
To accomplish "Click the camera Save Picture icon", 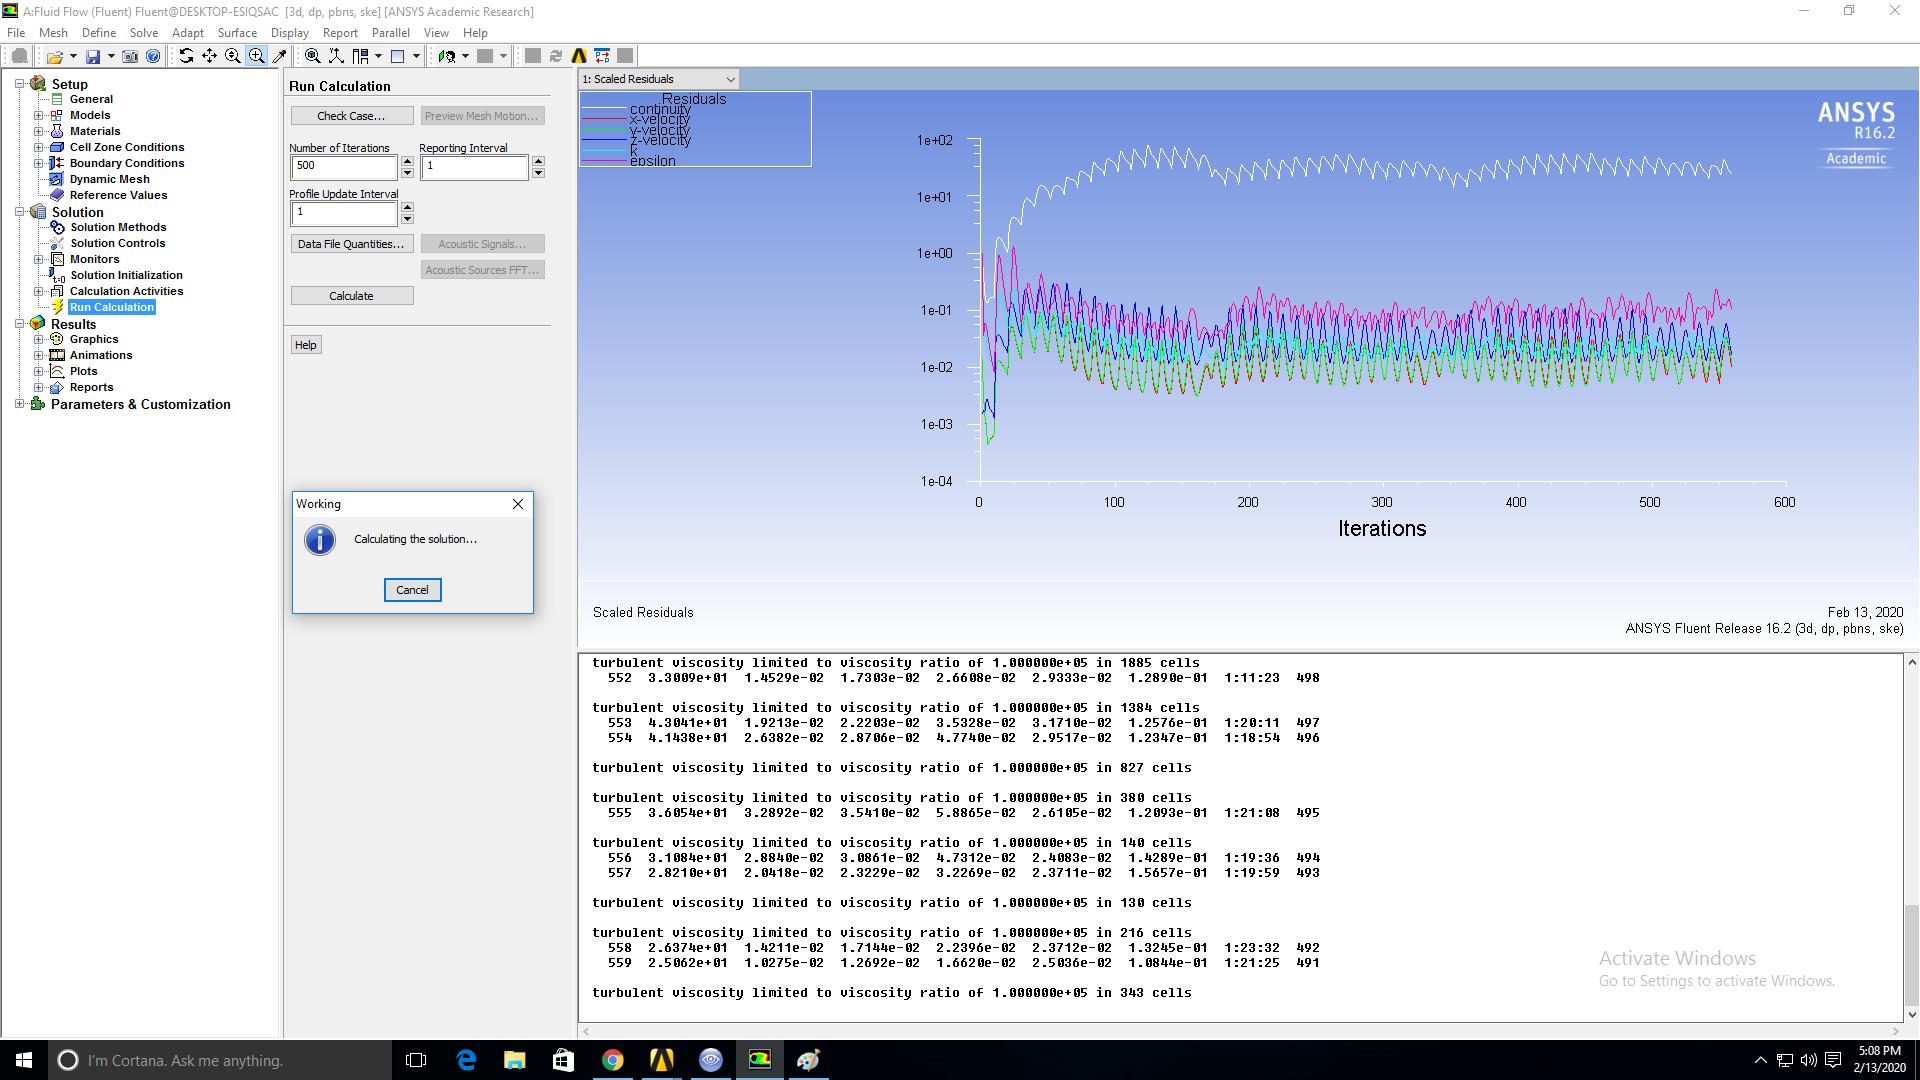I will [130, 56].
